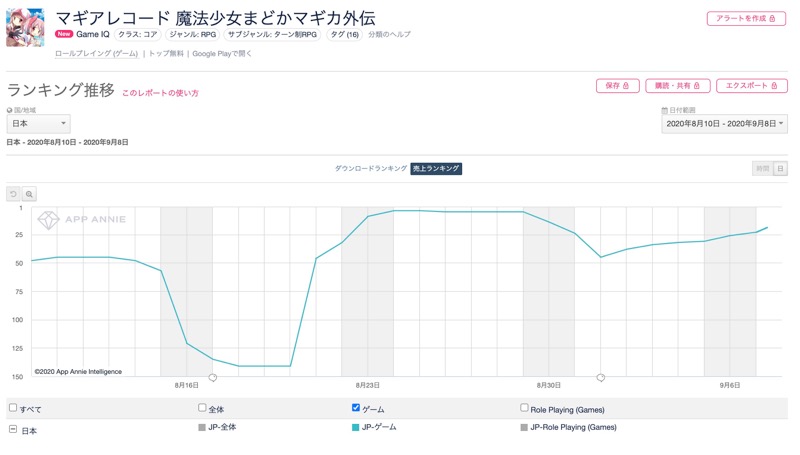Open the Google Playで開く link
800x455 pixels.
222,54
